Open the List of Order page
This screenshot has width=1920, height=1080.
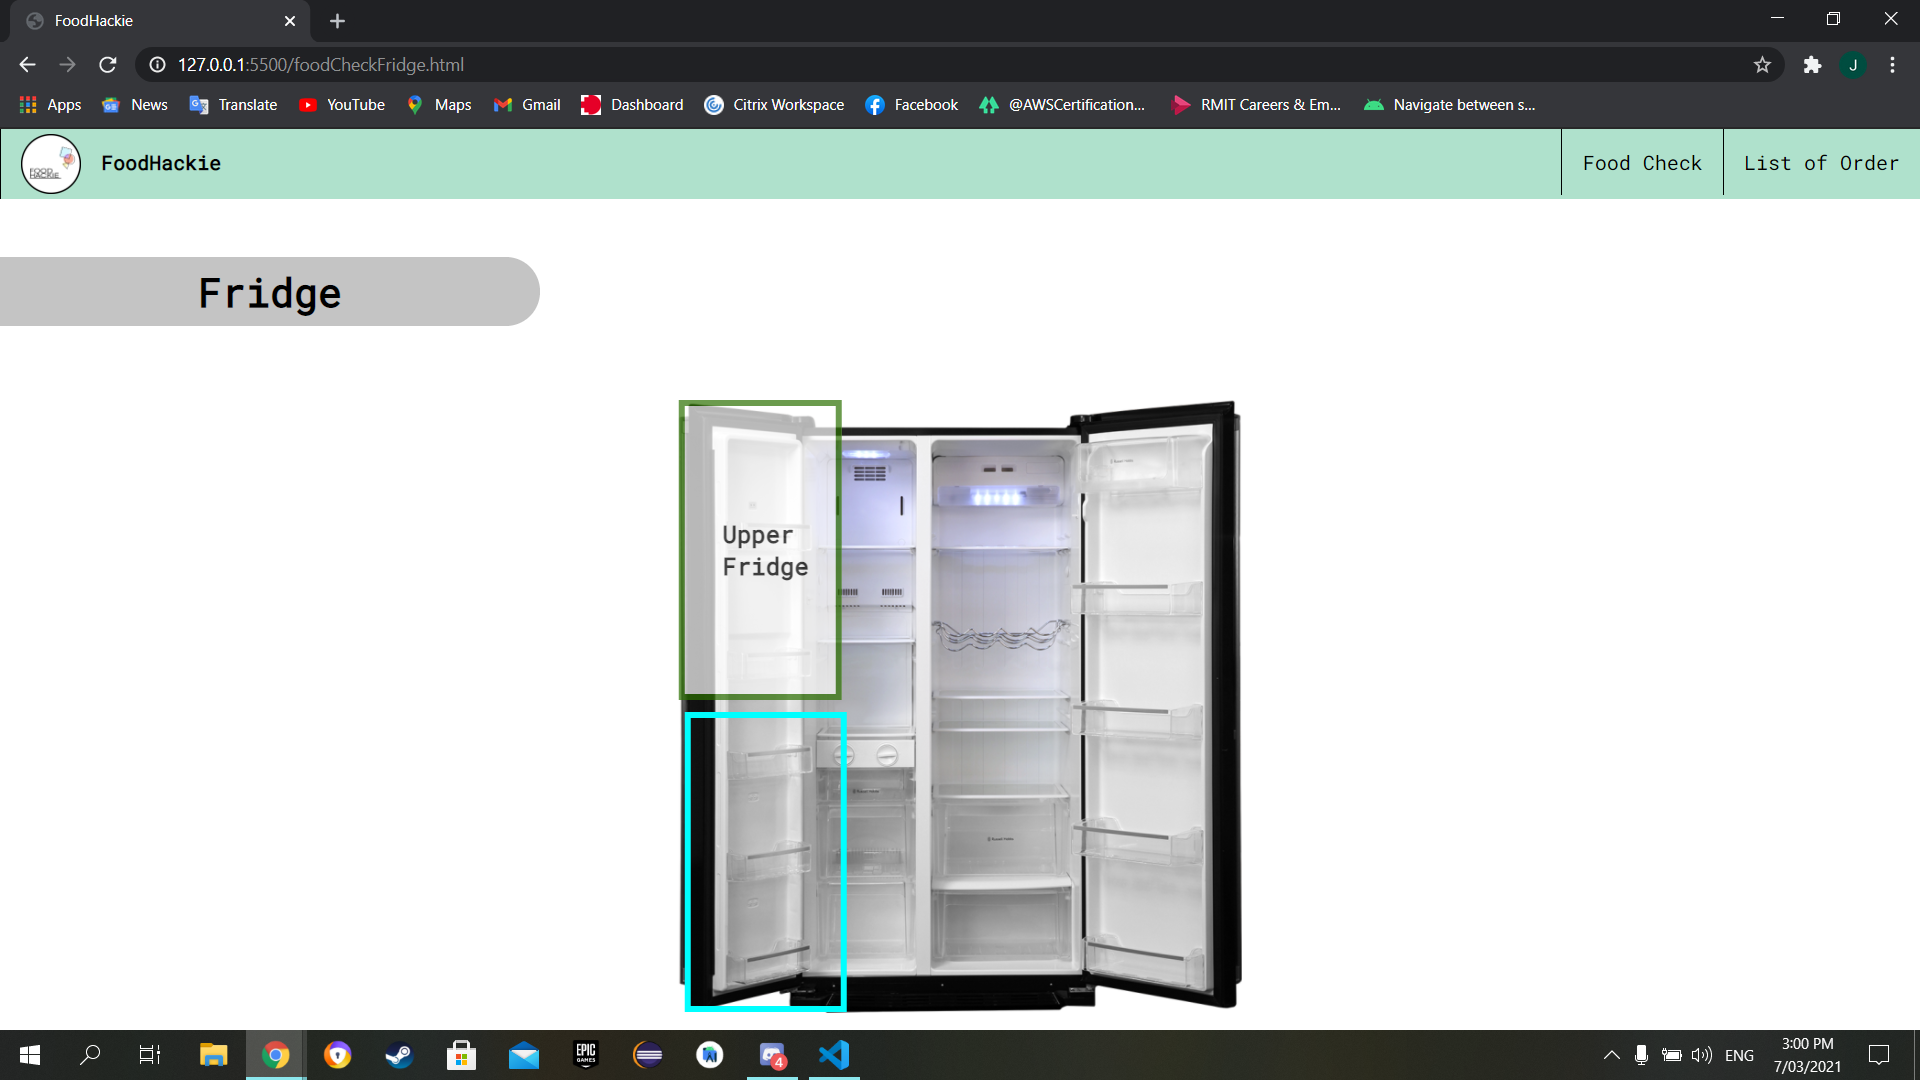(x=1820, y=163)
